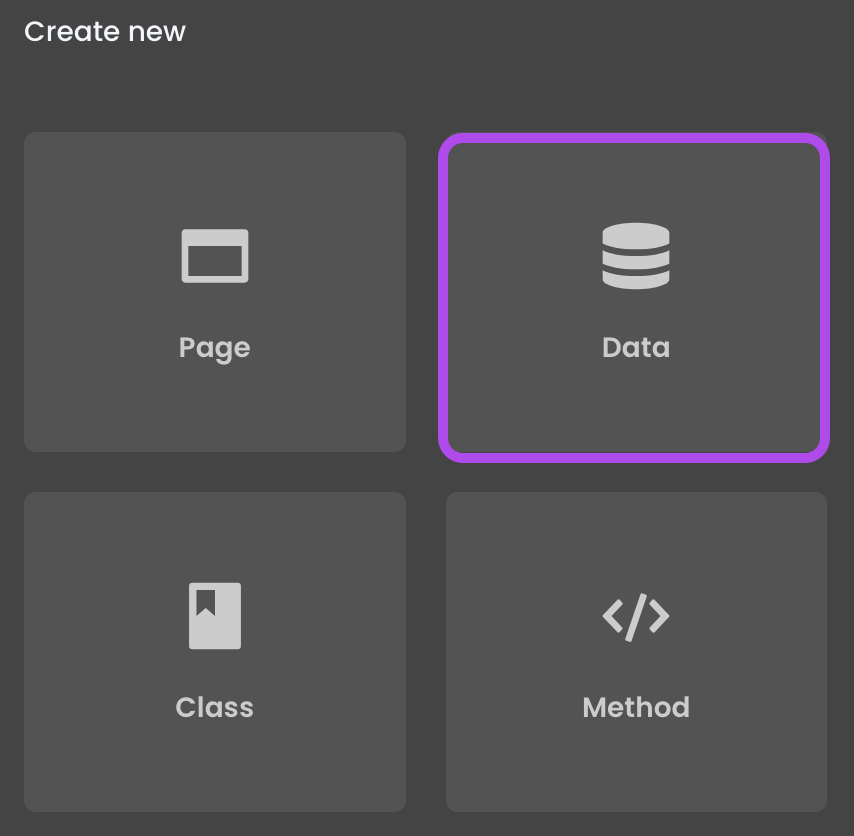854x836 pixels.
Task: Open new Page creation option
Action: pyautogui.click(x=215, y=292)
